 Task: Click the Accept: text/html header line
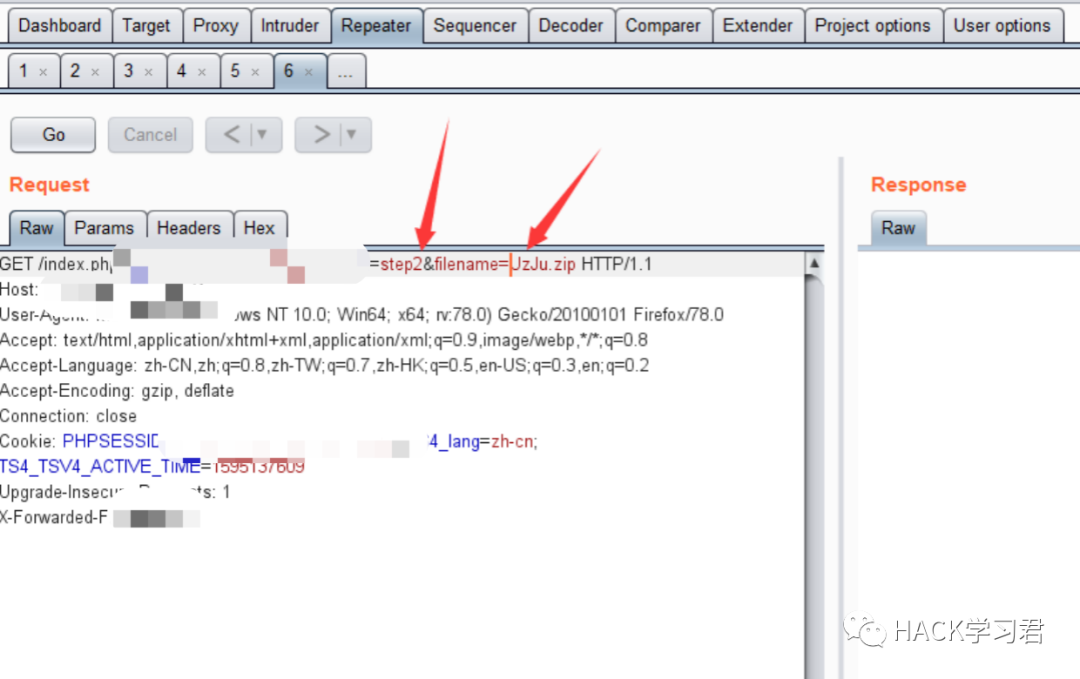(324, 340)
